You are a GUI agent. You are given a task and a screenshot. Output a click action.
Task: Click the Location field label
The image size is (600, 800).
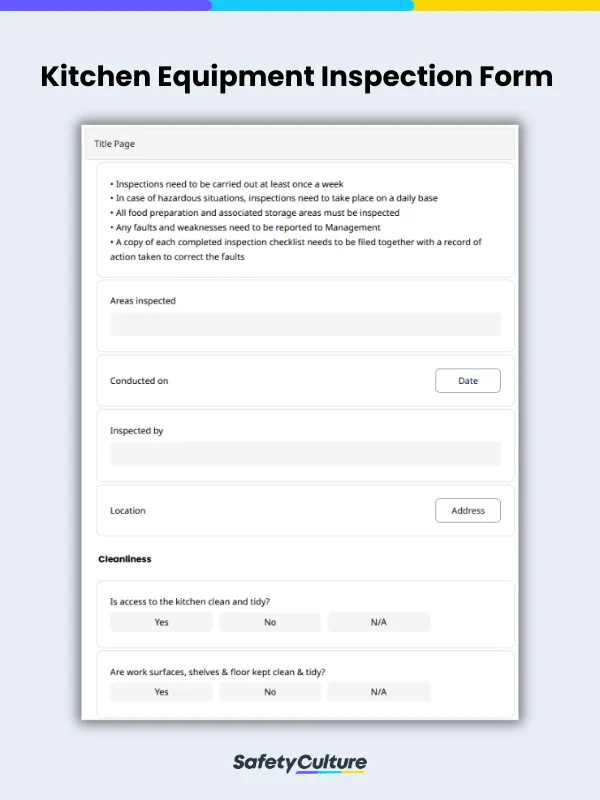(127, 510)
